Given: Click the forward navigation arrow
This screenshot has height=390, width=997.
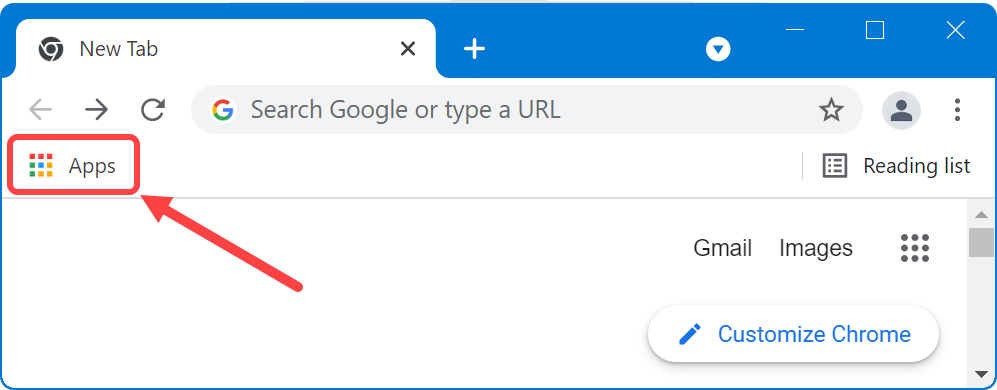Looking at the screenshot, I should click(x=97, y=110).
